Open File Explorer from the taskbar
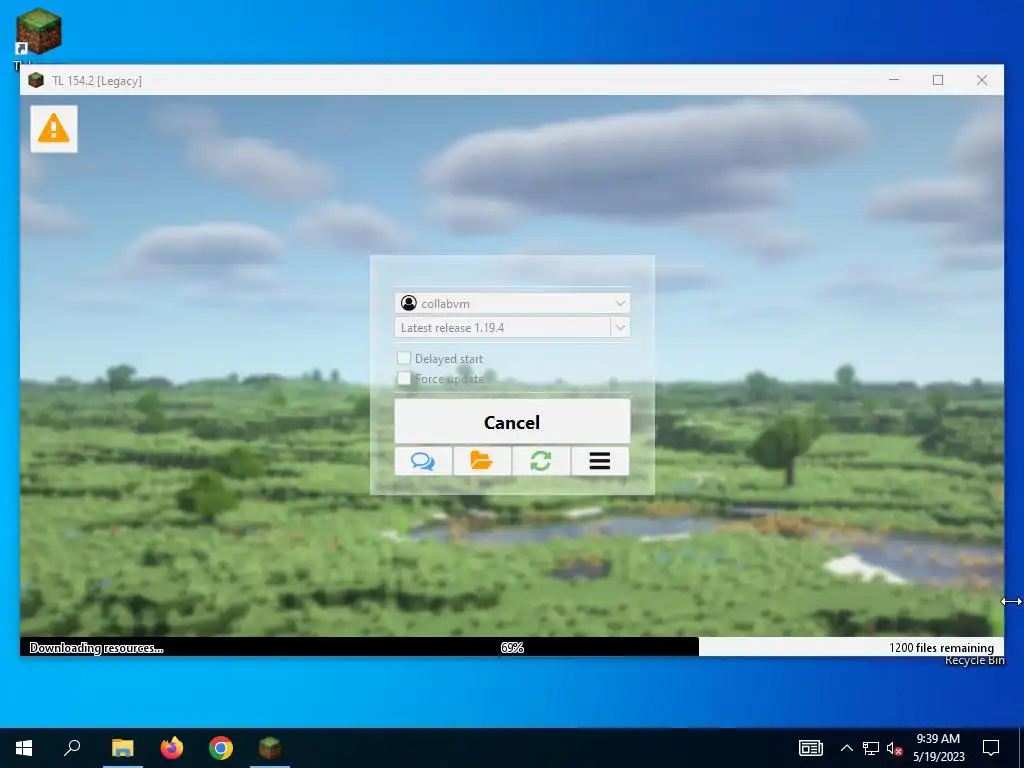 click(122, 748)
